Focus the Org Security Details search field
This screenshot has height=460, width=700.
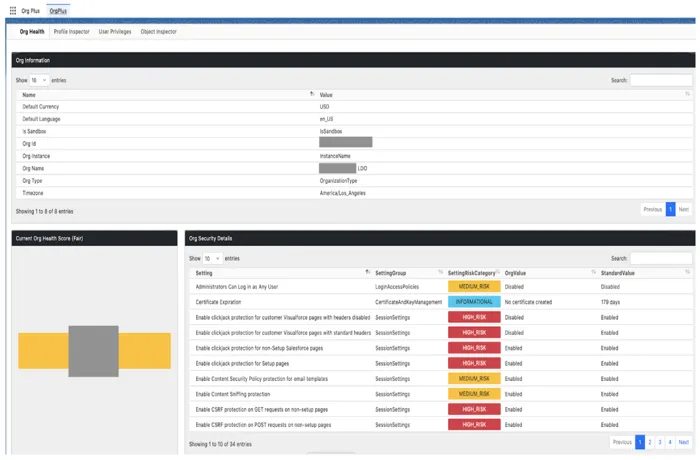point(661,259)
